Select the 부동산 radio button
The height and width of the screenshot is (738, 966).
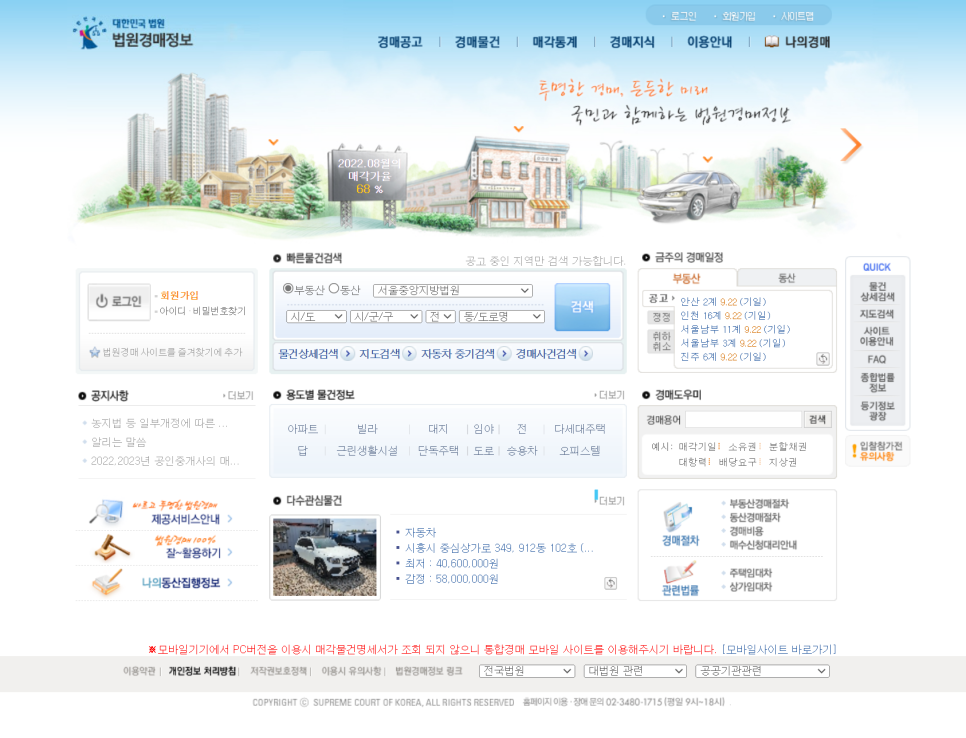[288, 289]
